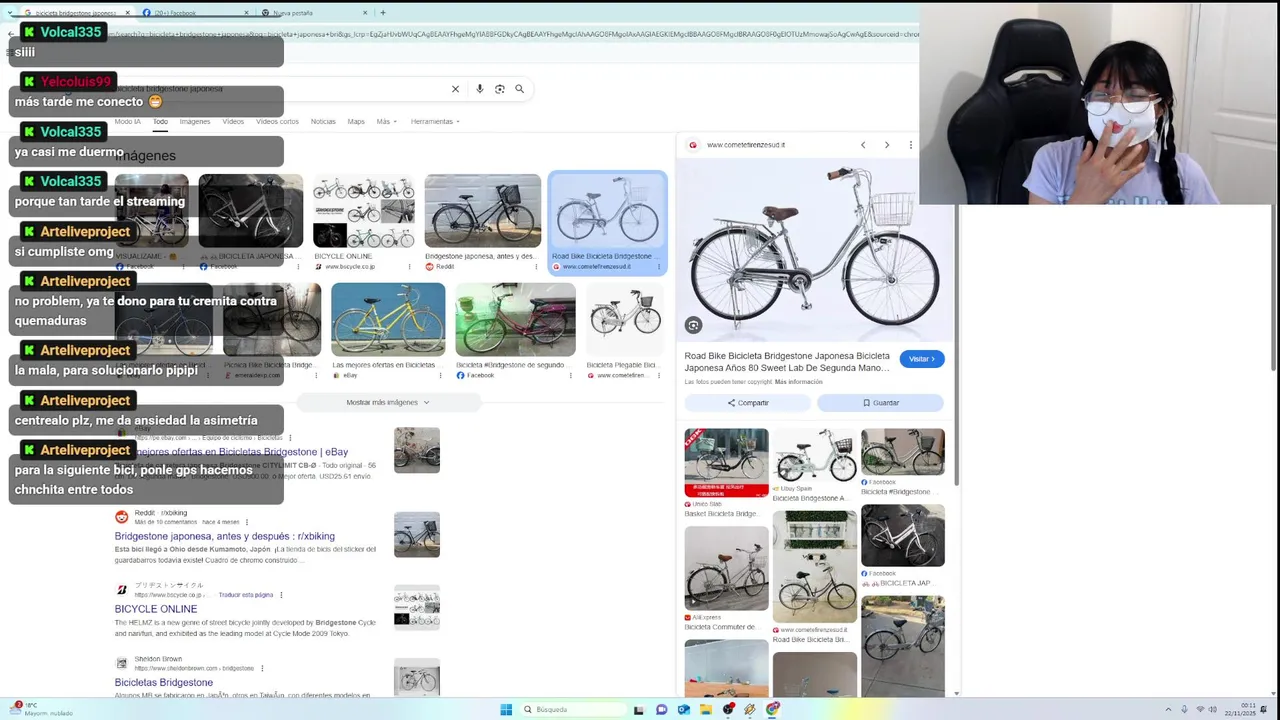Click the browser back arrow
Viewport: 1280px width, 720px height.
[11, 34]
